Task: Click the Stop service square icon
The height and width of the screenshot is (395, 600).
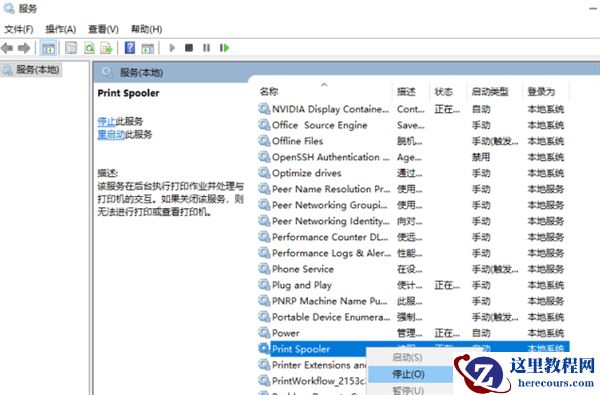Action: 189,48
